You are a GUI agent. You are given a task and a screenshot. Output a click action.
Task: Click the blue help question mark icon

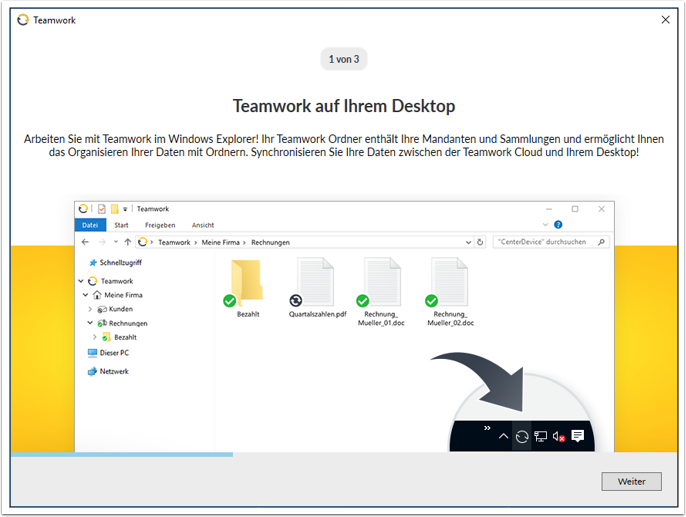[x=558, y=224]
